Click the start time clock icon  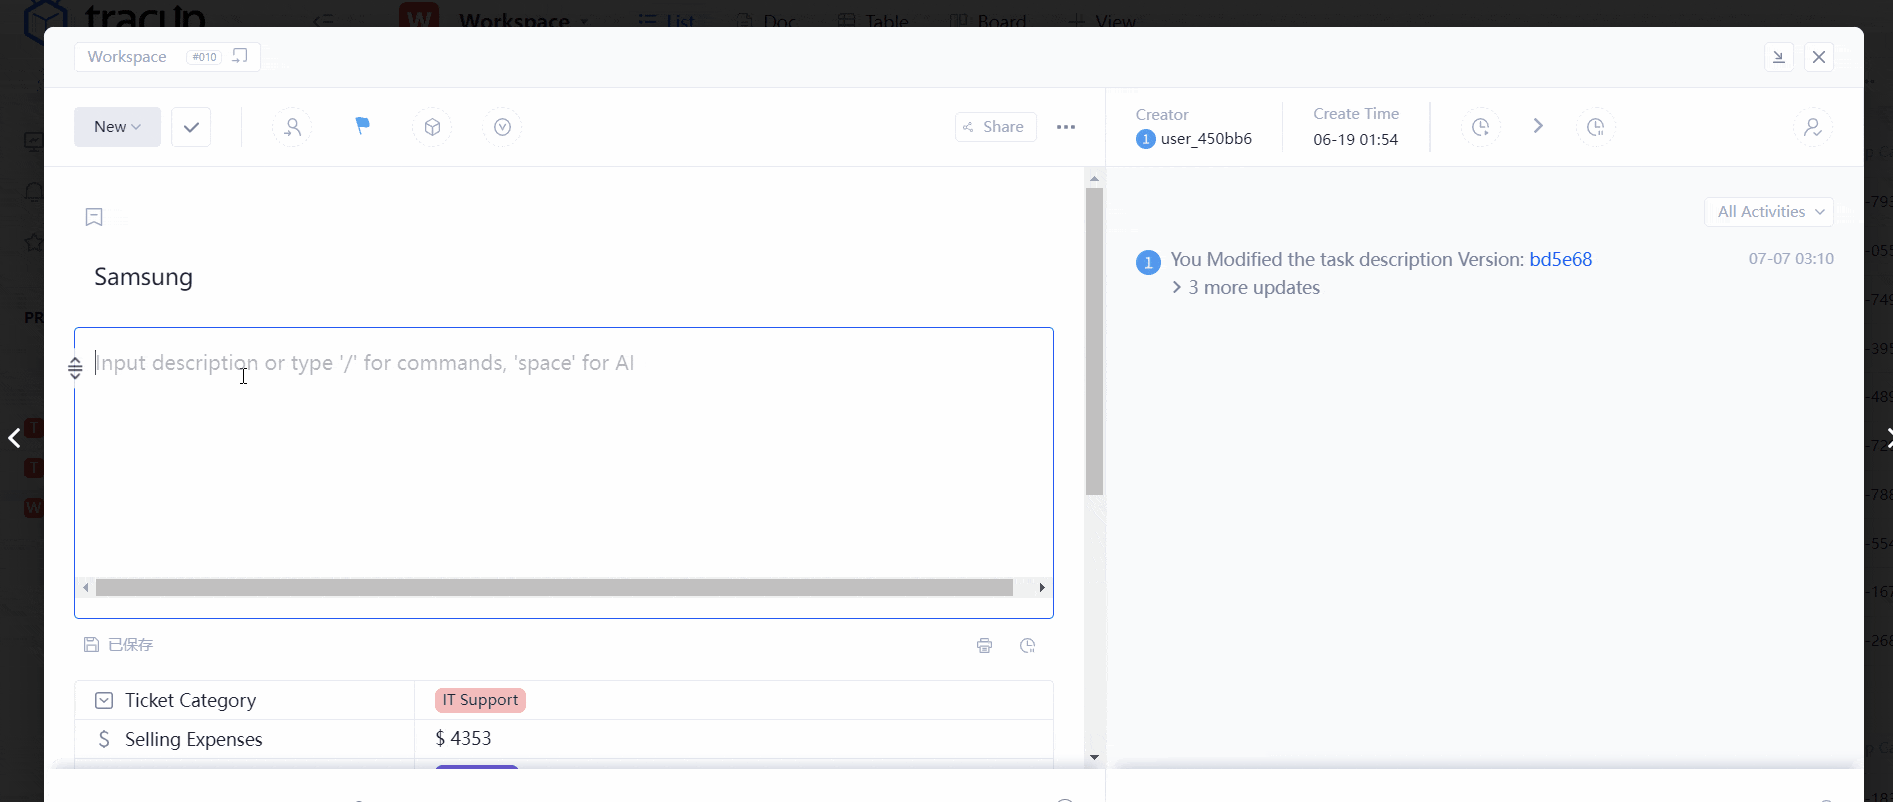click(x=1480, y=127)
